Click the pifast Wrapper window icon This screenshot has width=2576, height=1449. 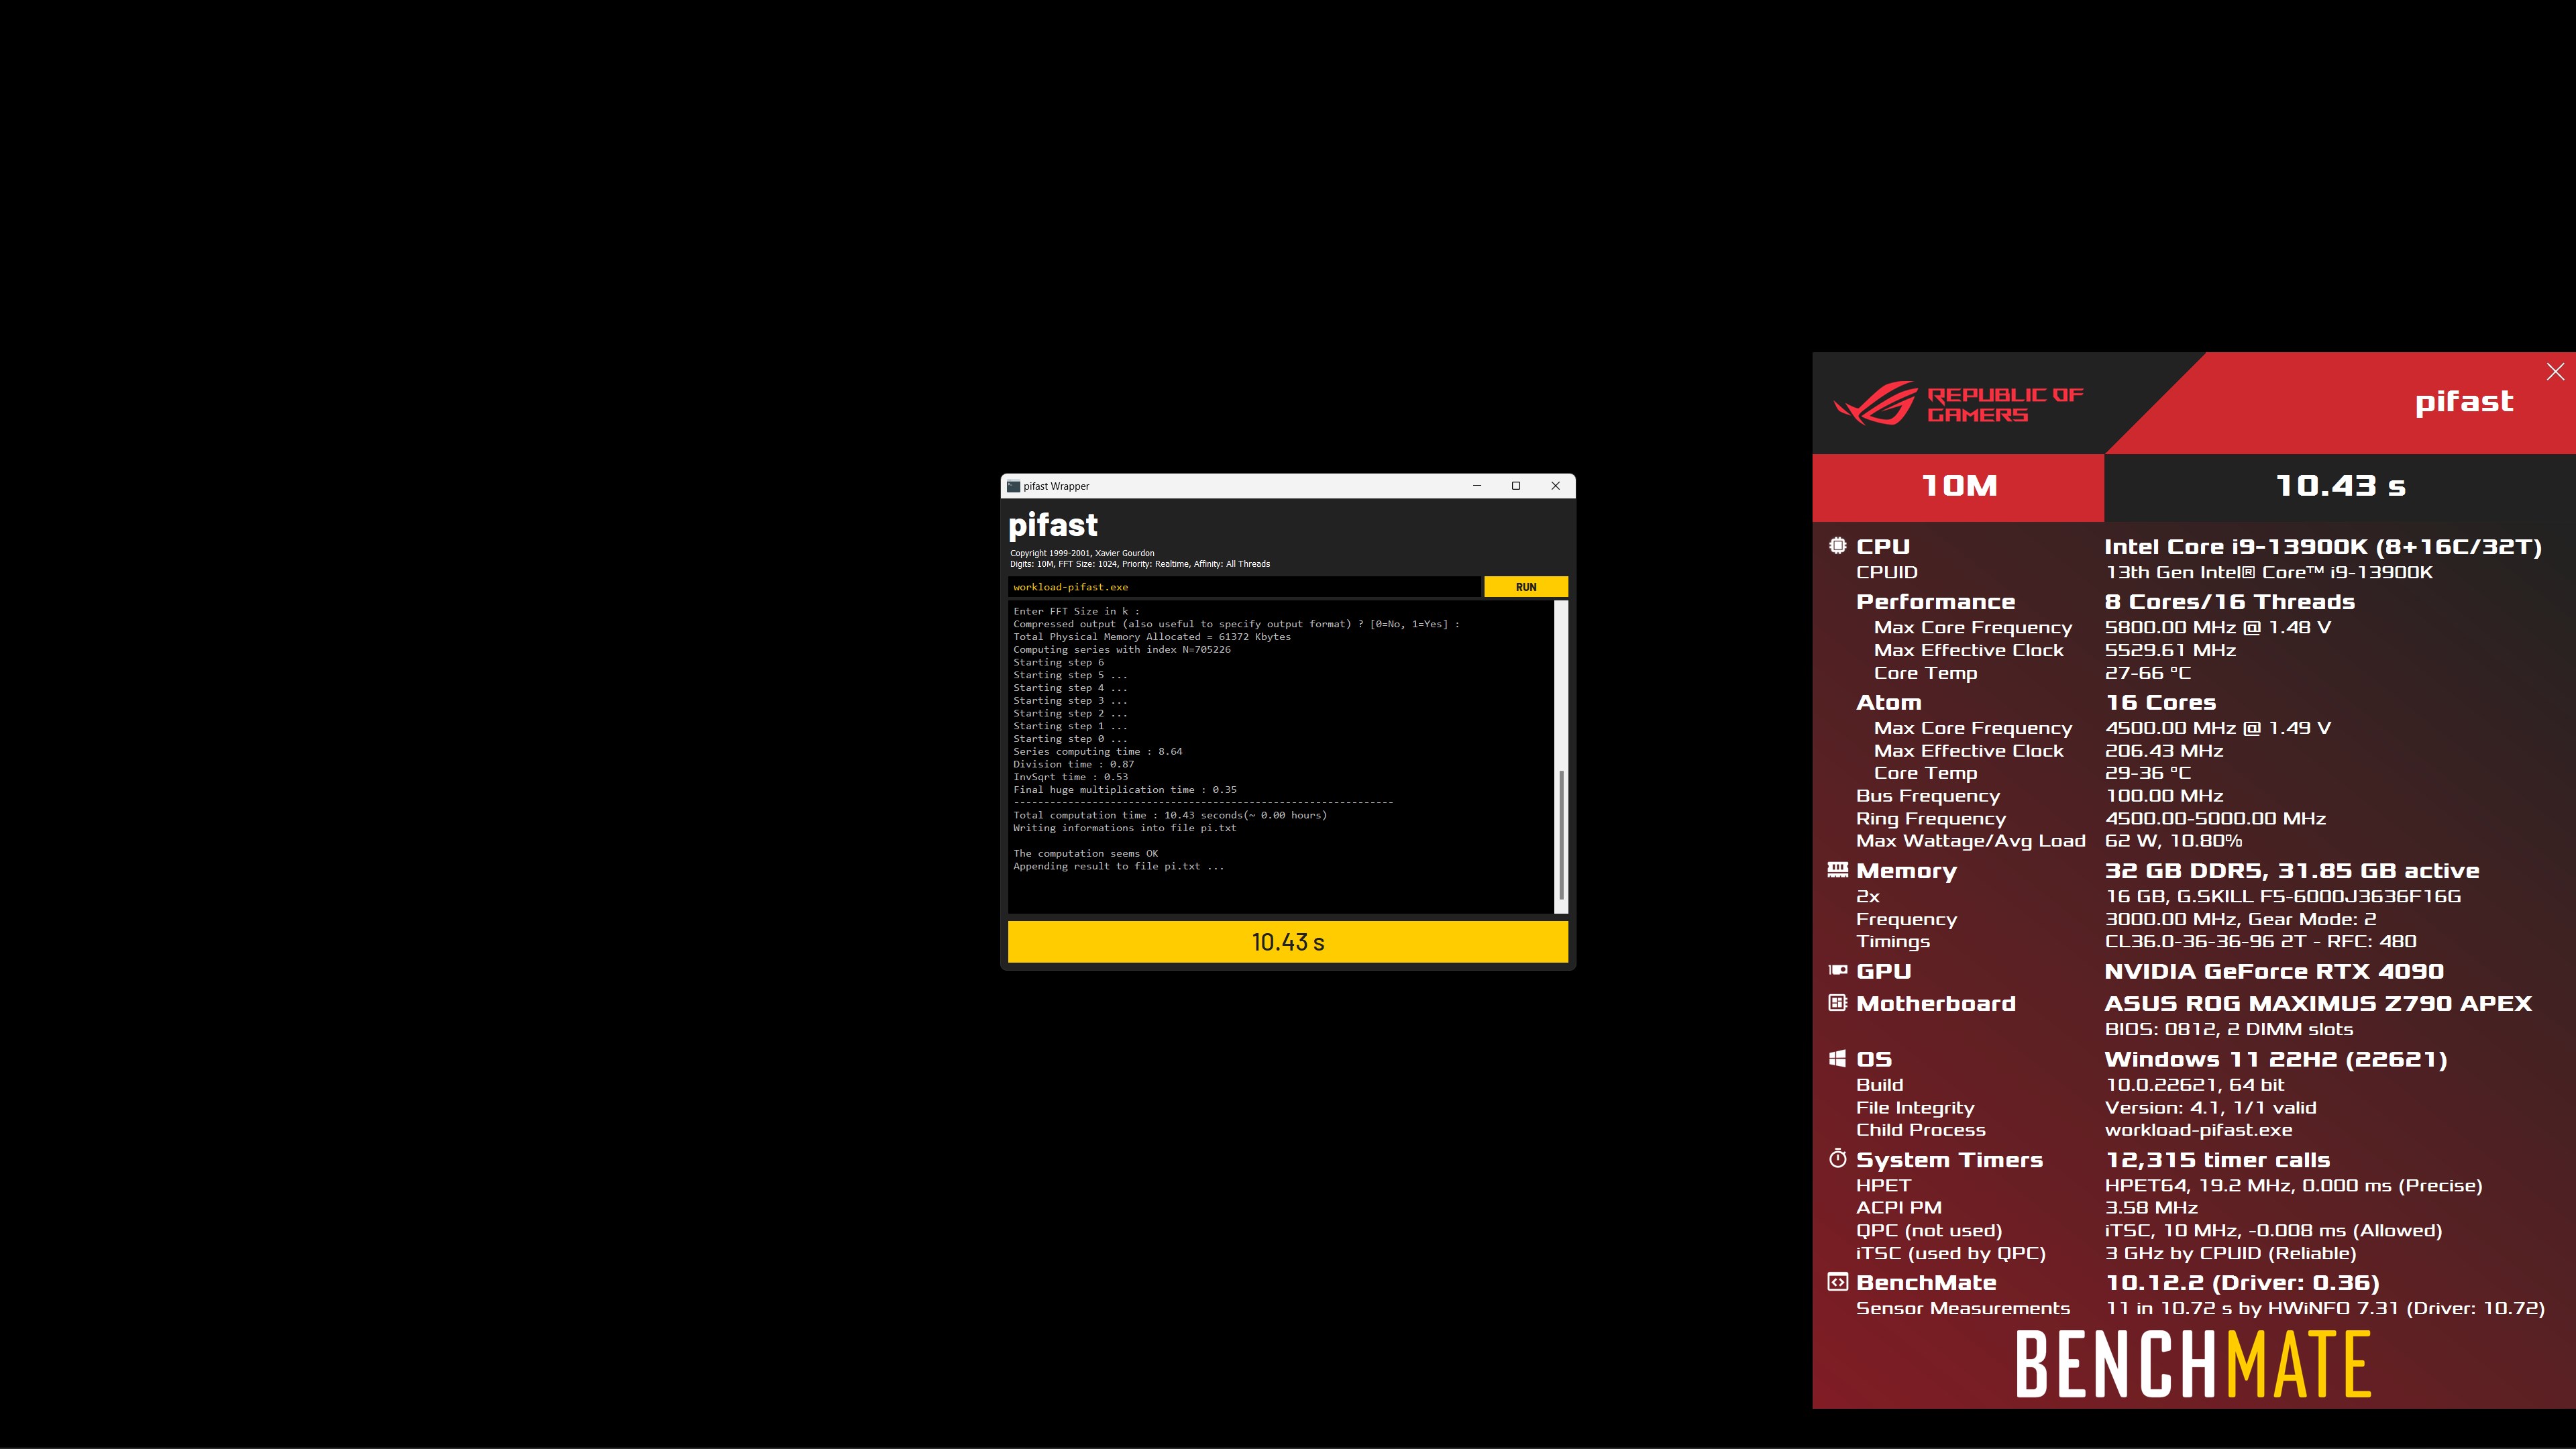pos(1014,486)
